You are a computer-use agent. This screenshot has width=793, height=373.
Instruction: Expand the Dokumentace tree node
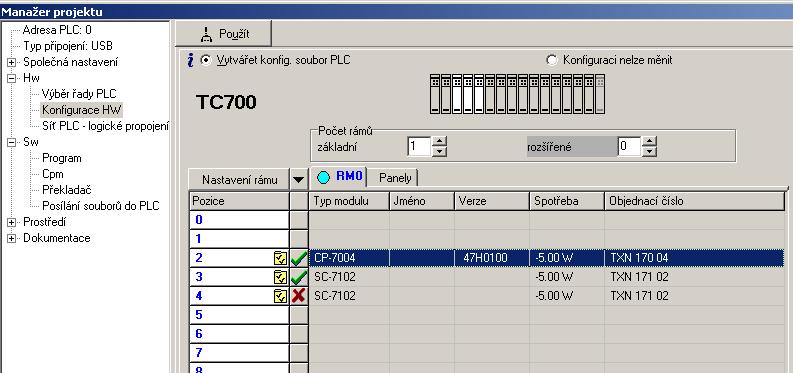[x=11, y=239]
